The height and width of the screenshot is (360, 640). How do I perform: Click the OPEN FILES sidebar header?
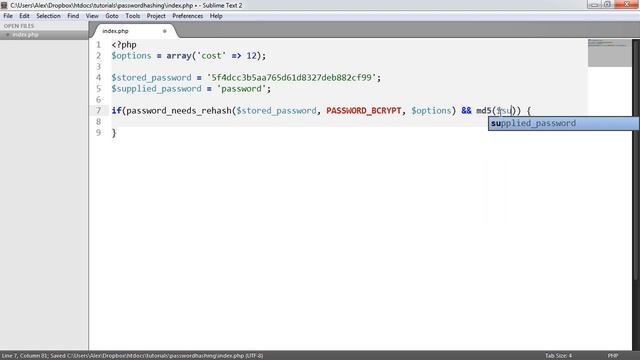pyautogui.click(x=19, y=26)
